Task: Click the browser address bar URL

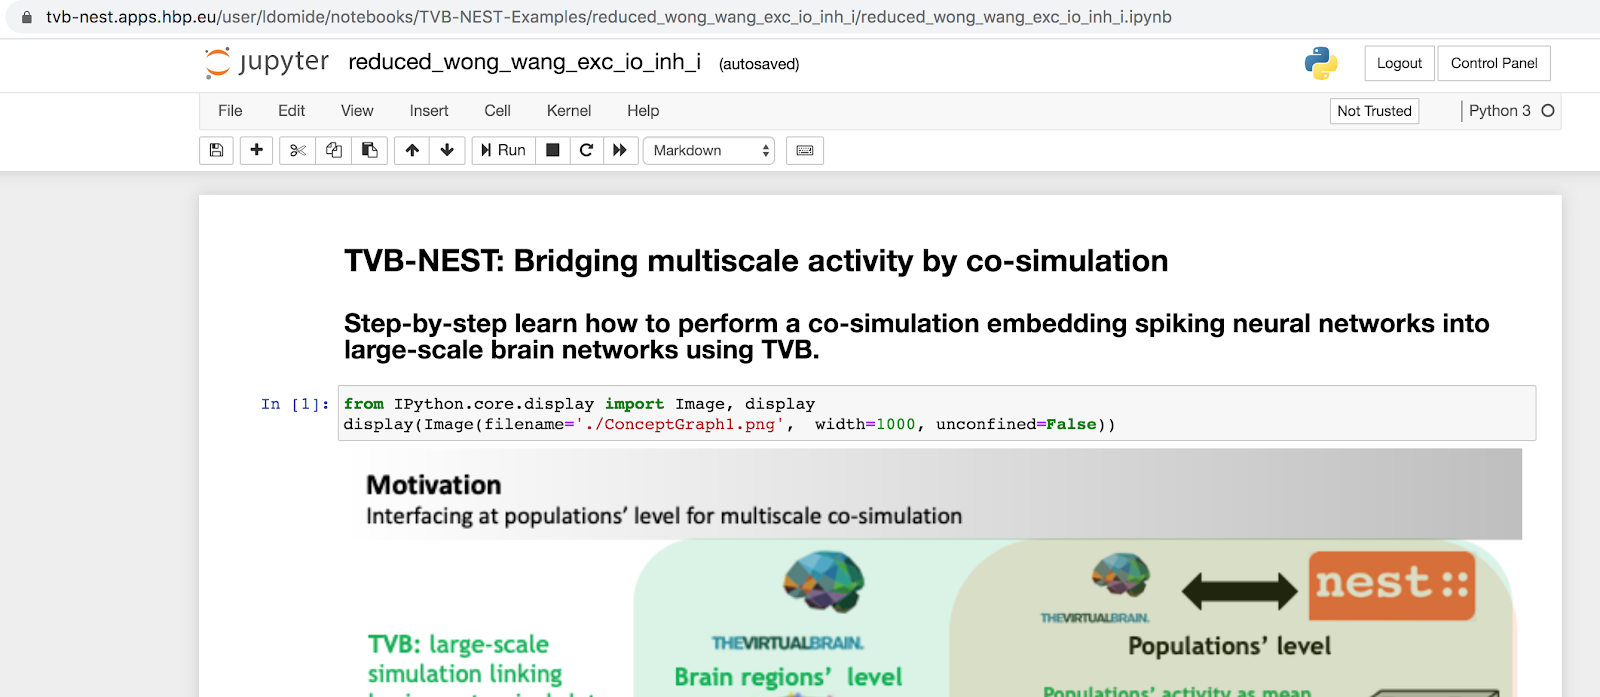Action: 609,17
